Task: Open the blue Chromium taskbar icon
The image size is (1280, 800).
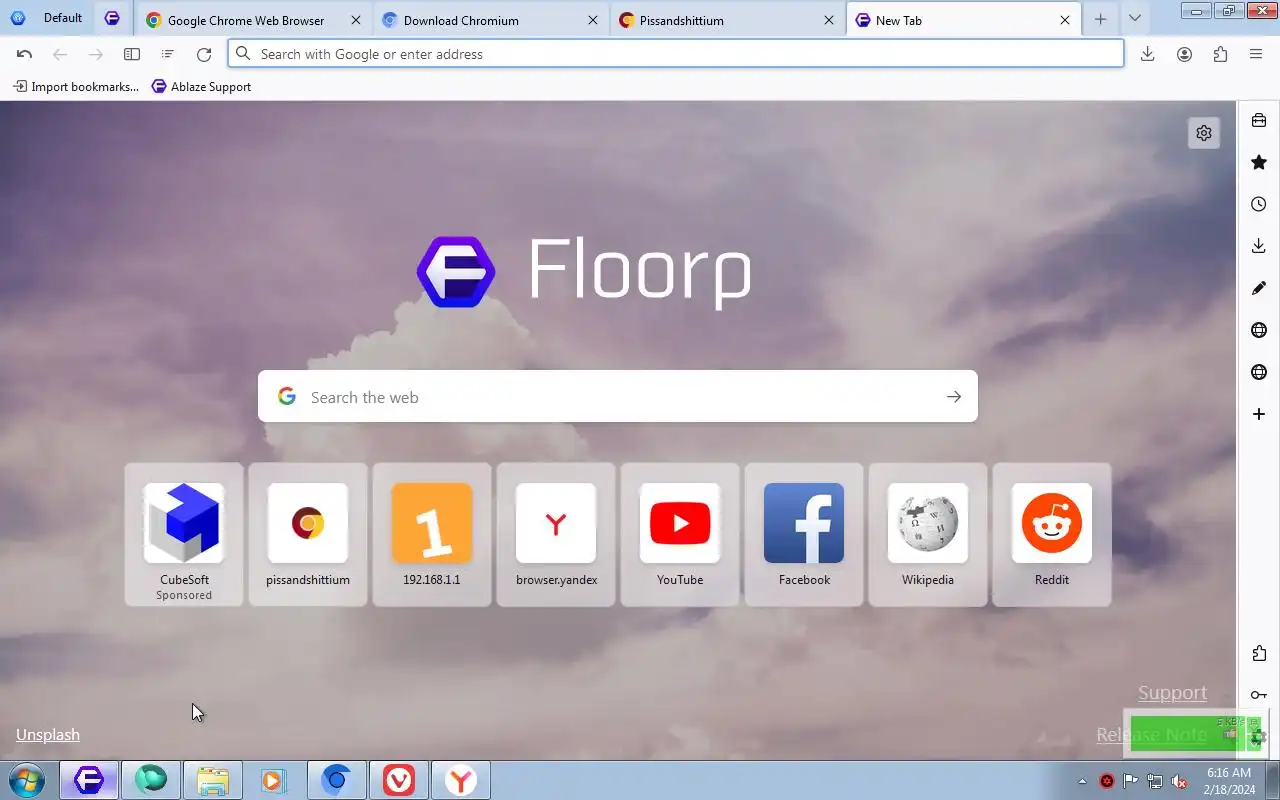Action: click(x=336, y=780)
